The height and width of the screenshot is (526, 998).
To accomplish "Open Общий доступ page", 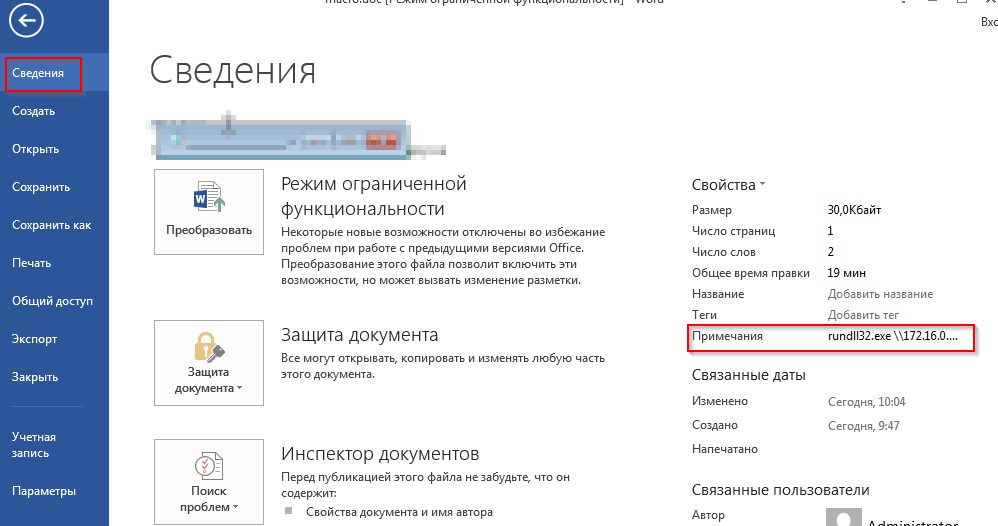I will (52, 301).
